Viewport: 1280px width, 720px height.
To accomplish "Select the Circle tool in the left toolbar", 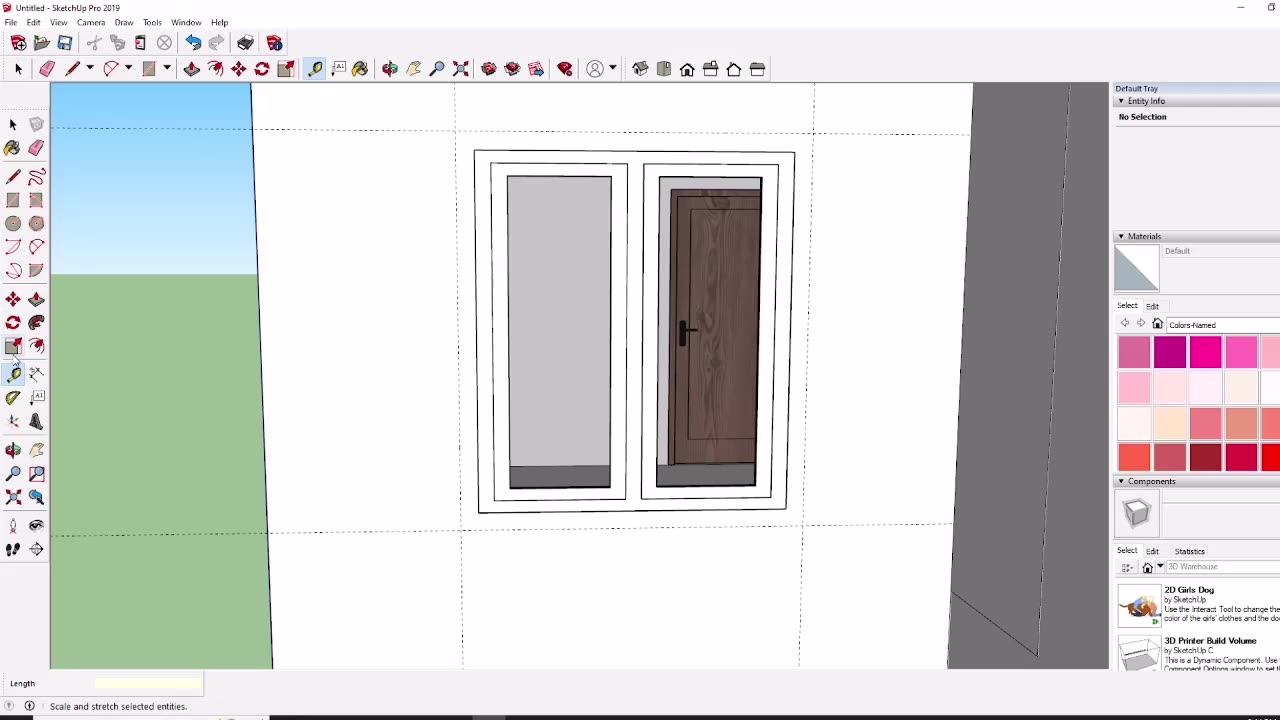I will [x=13, y=224].
